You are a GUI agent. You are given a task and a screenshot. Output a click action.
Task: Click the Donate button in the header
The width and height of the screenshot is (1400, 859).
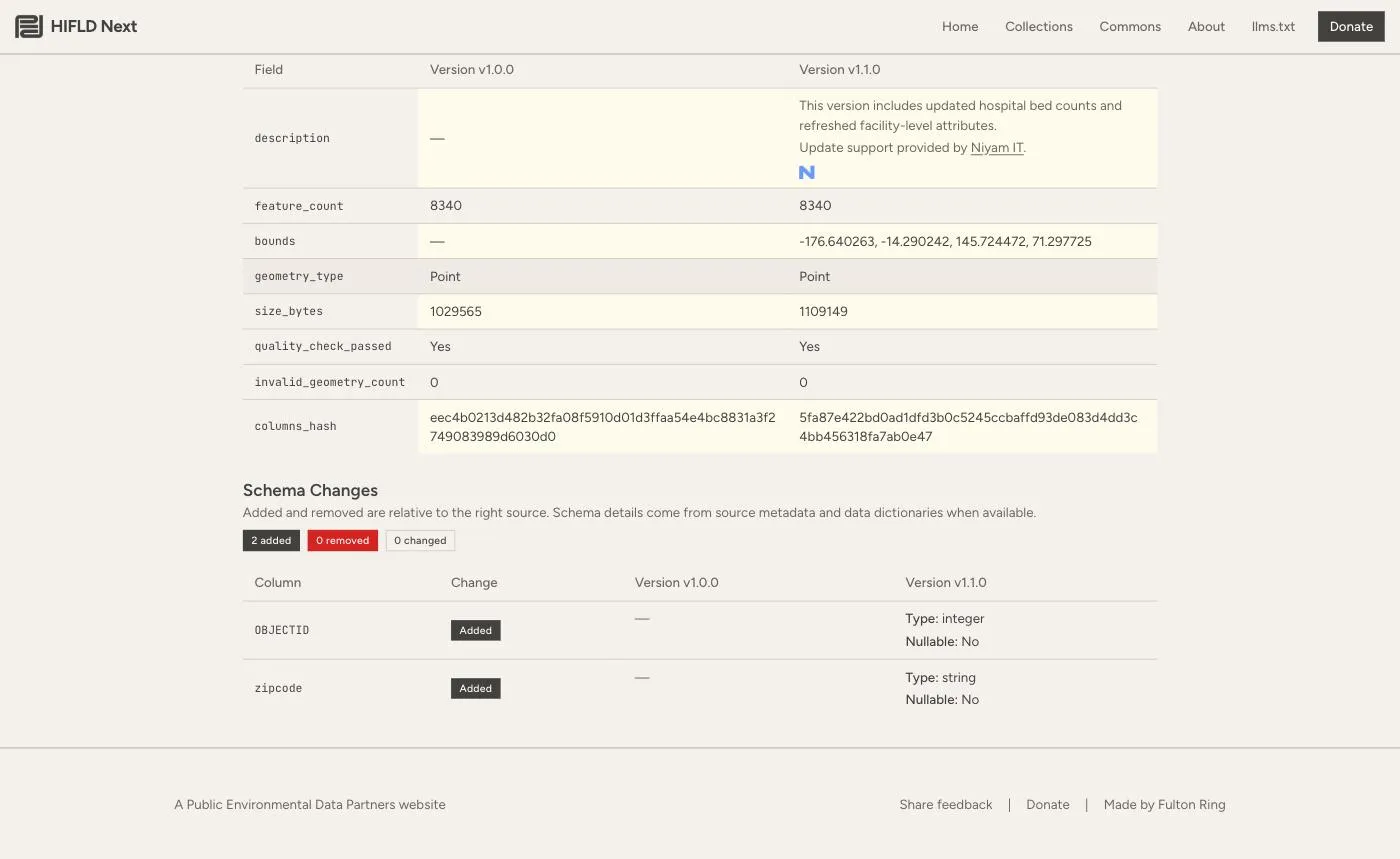click(1351, 27)
